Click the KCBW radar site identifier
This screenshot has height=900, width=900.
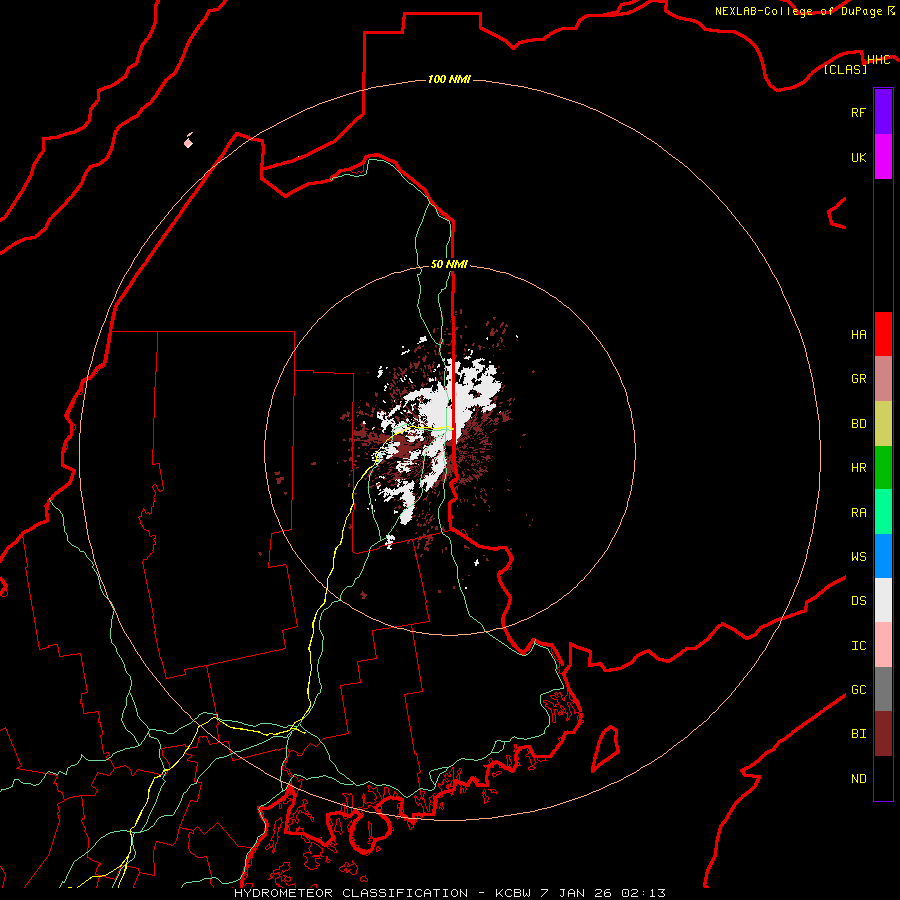pyautogui.click(x=514, y=893)
